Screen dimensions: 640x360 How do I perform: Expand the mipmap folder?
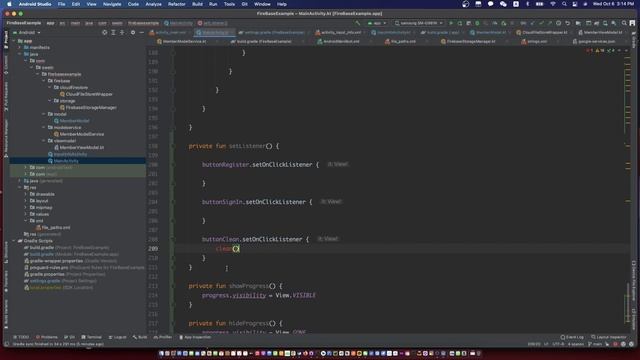[26, 207]
